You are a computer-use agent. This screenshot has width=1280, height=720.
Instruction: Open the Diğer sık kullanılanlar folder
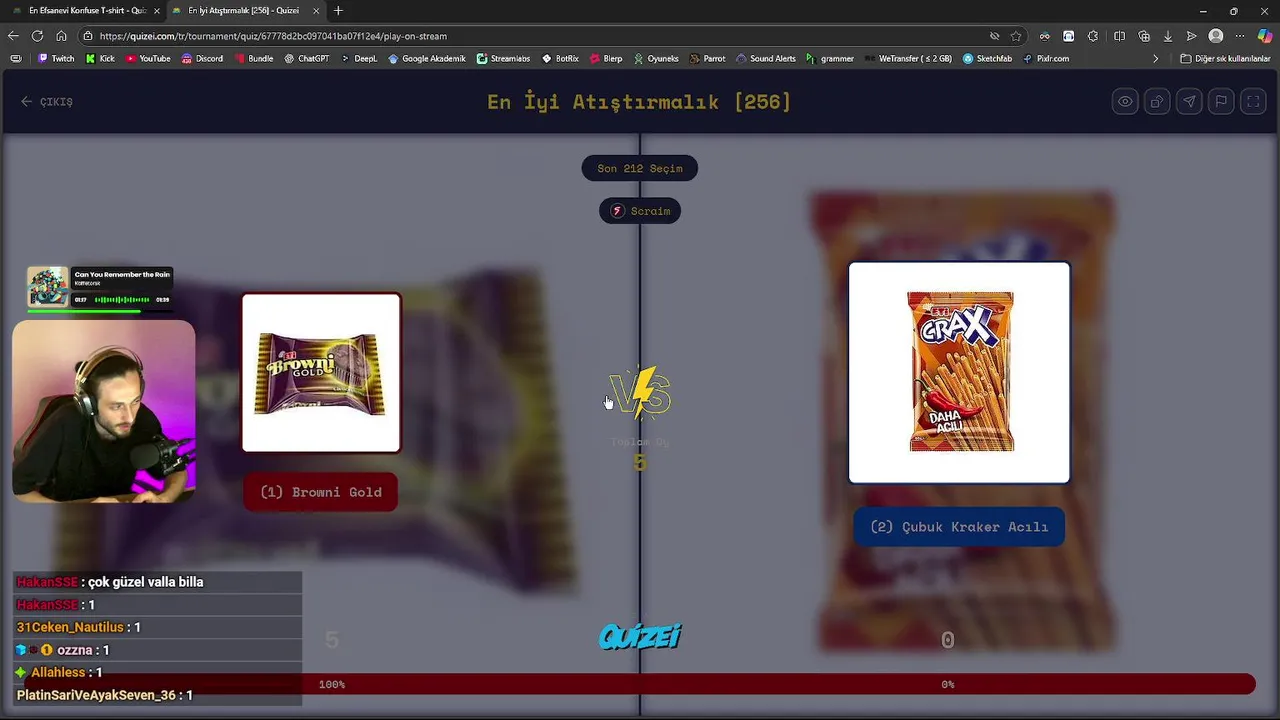tap(1225, 58)
